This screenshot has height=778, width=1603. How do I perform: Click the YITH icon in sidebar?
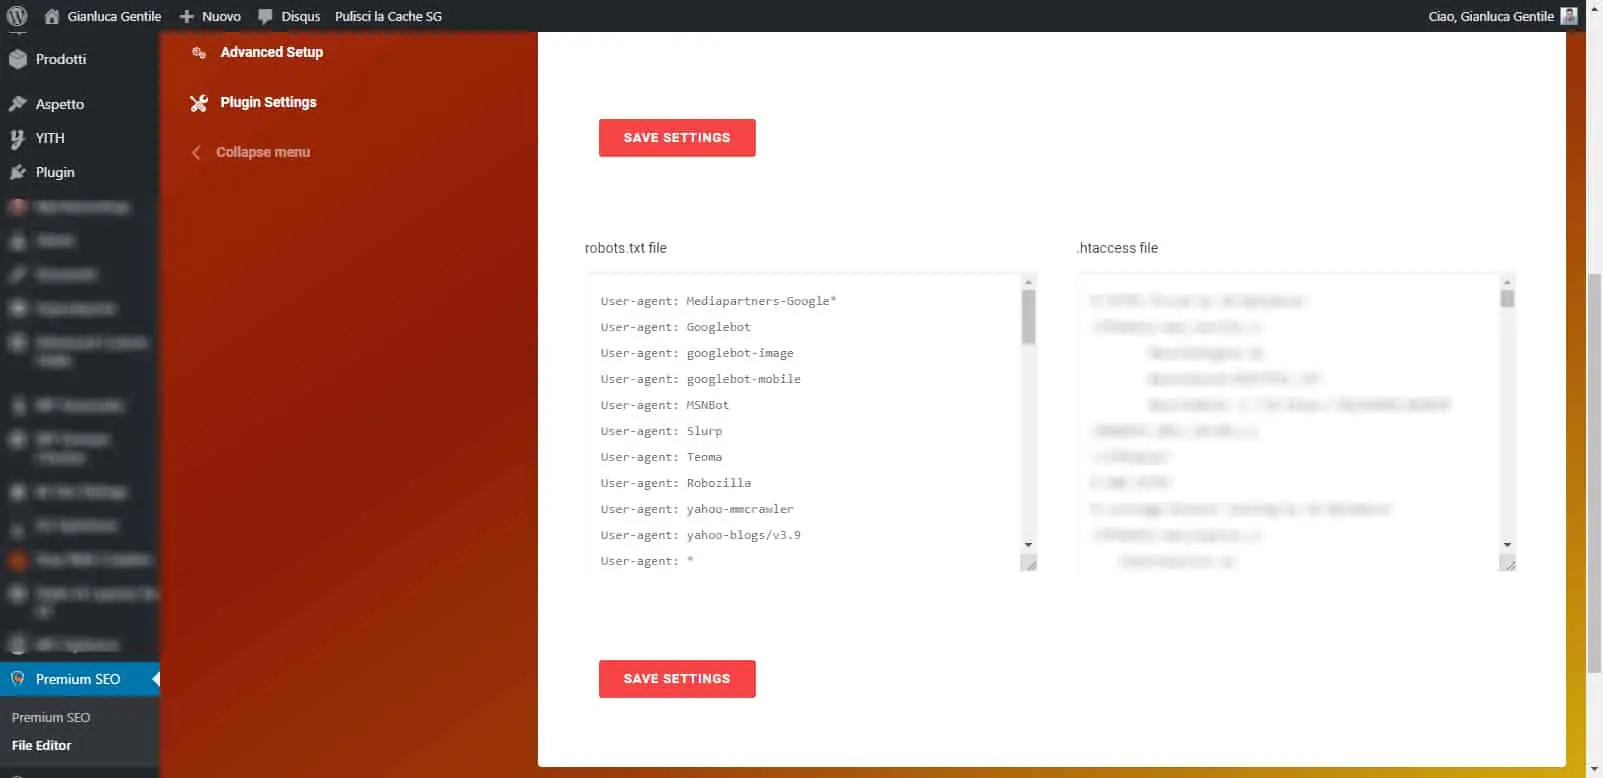[17, 138]
